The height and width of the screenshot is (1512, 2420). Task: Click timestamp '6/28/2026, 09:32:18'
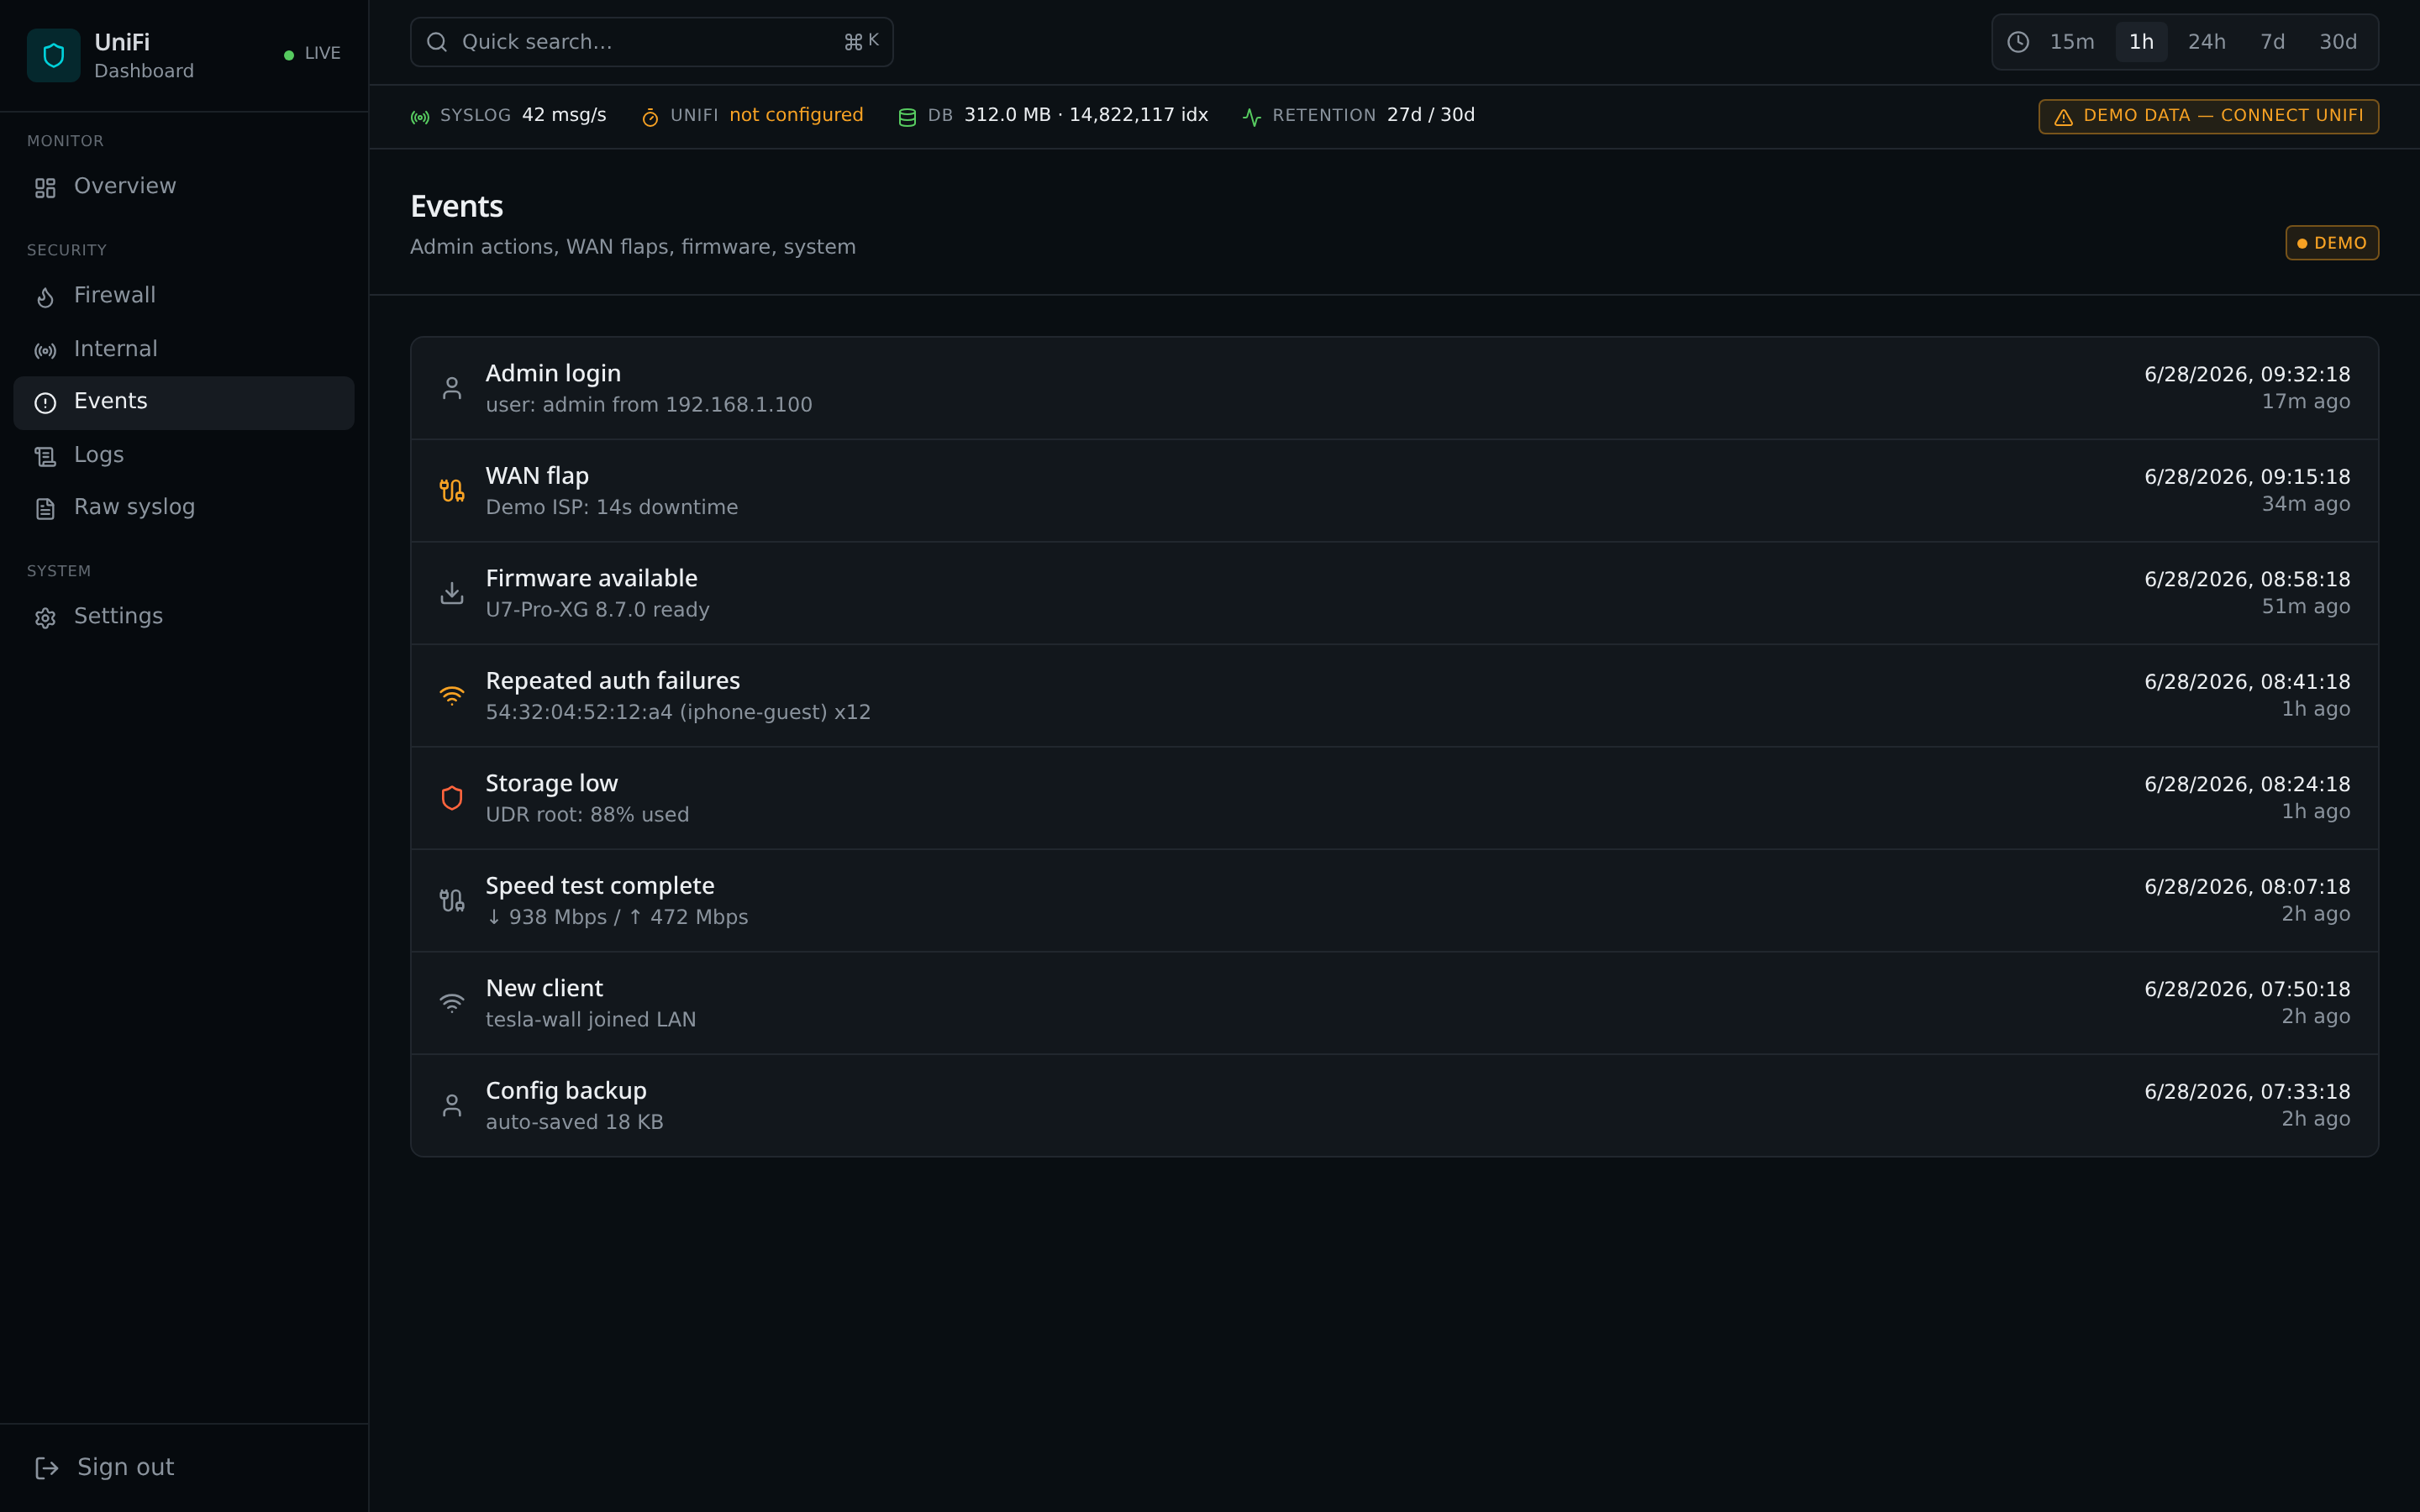tap(2247, 375)
